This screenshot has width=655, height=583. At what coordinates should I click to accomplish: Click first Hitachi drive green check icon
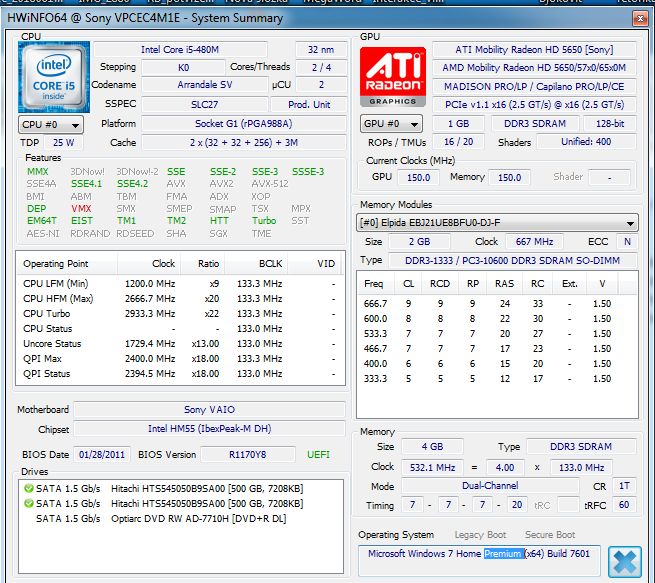coord(27,488)
